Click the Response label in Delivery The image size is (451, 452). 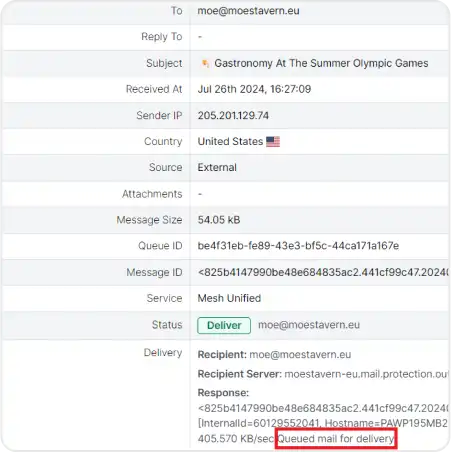pyautogui.click(x=223, y=393)
